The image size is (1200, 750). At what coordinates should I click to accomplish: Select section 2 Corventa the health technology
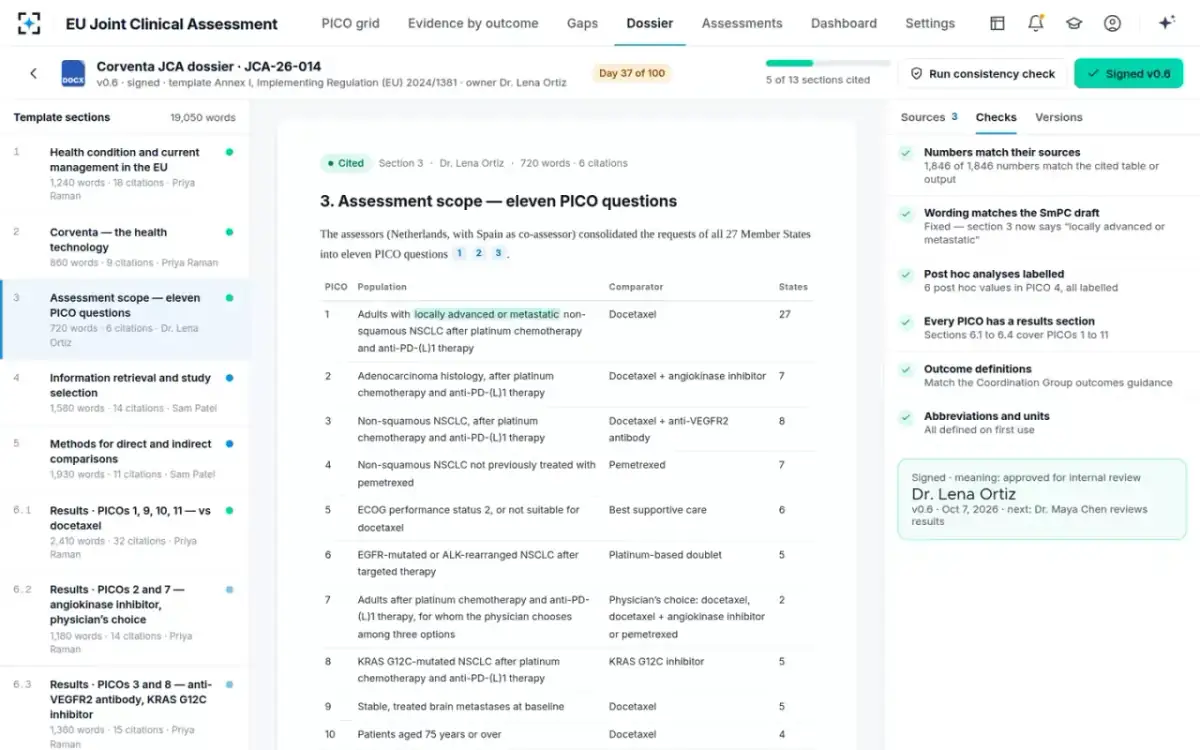(125, 247)
